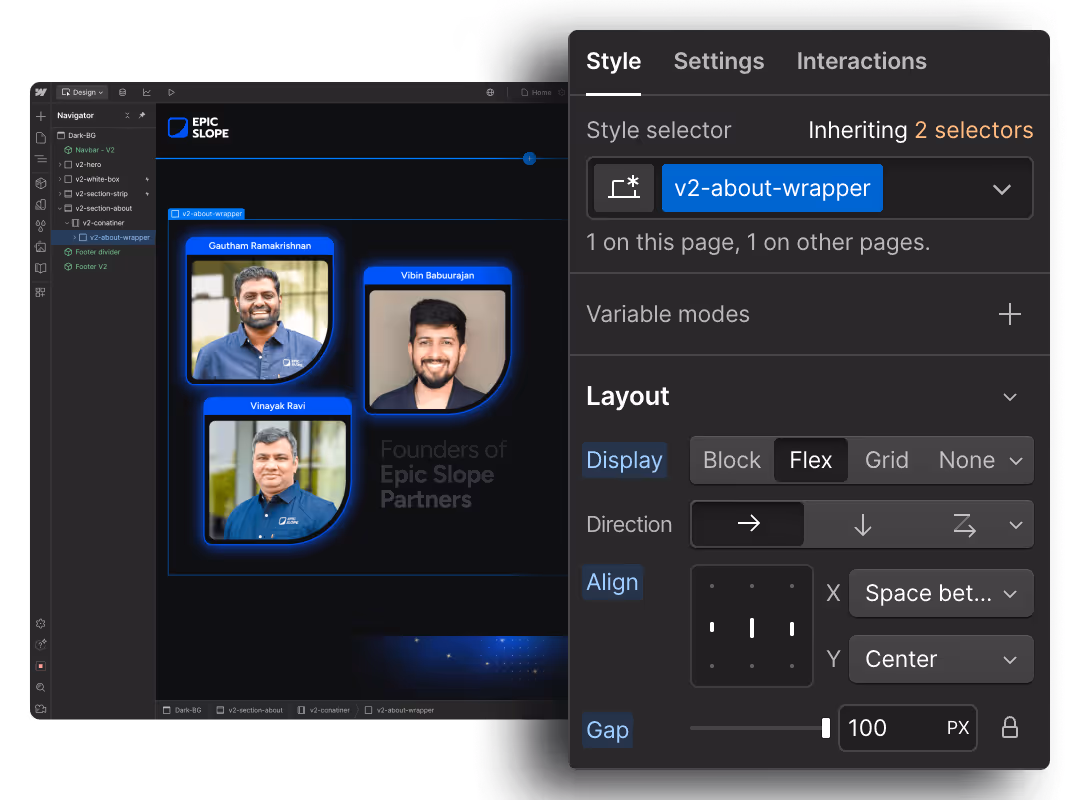Set Display to Flex

point(811,460)
